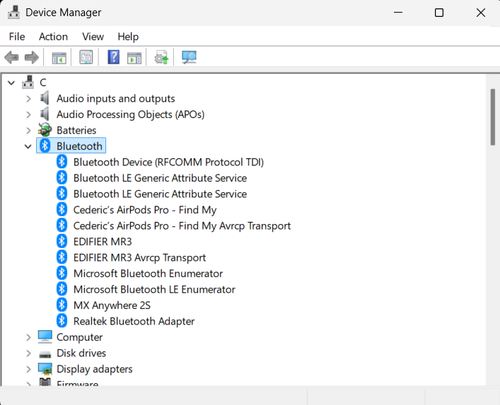Viewport: 500px width, 405px height.
Task: Click the computer root node icon
Action: pyautogui.click(x=28, y=82)
